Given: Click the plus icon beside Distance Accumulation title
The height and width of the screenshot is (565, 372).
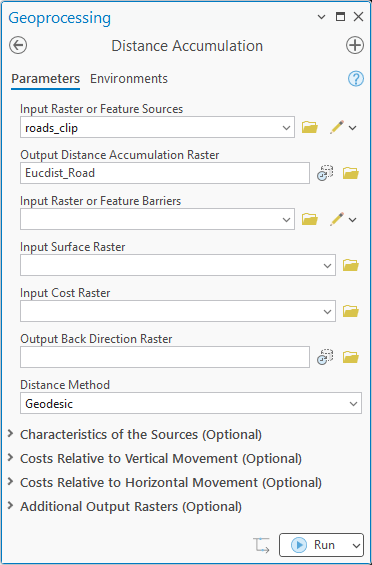Looking at the screenshot, I should coord(355,46).
